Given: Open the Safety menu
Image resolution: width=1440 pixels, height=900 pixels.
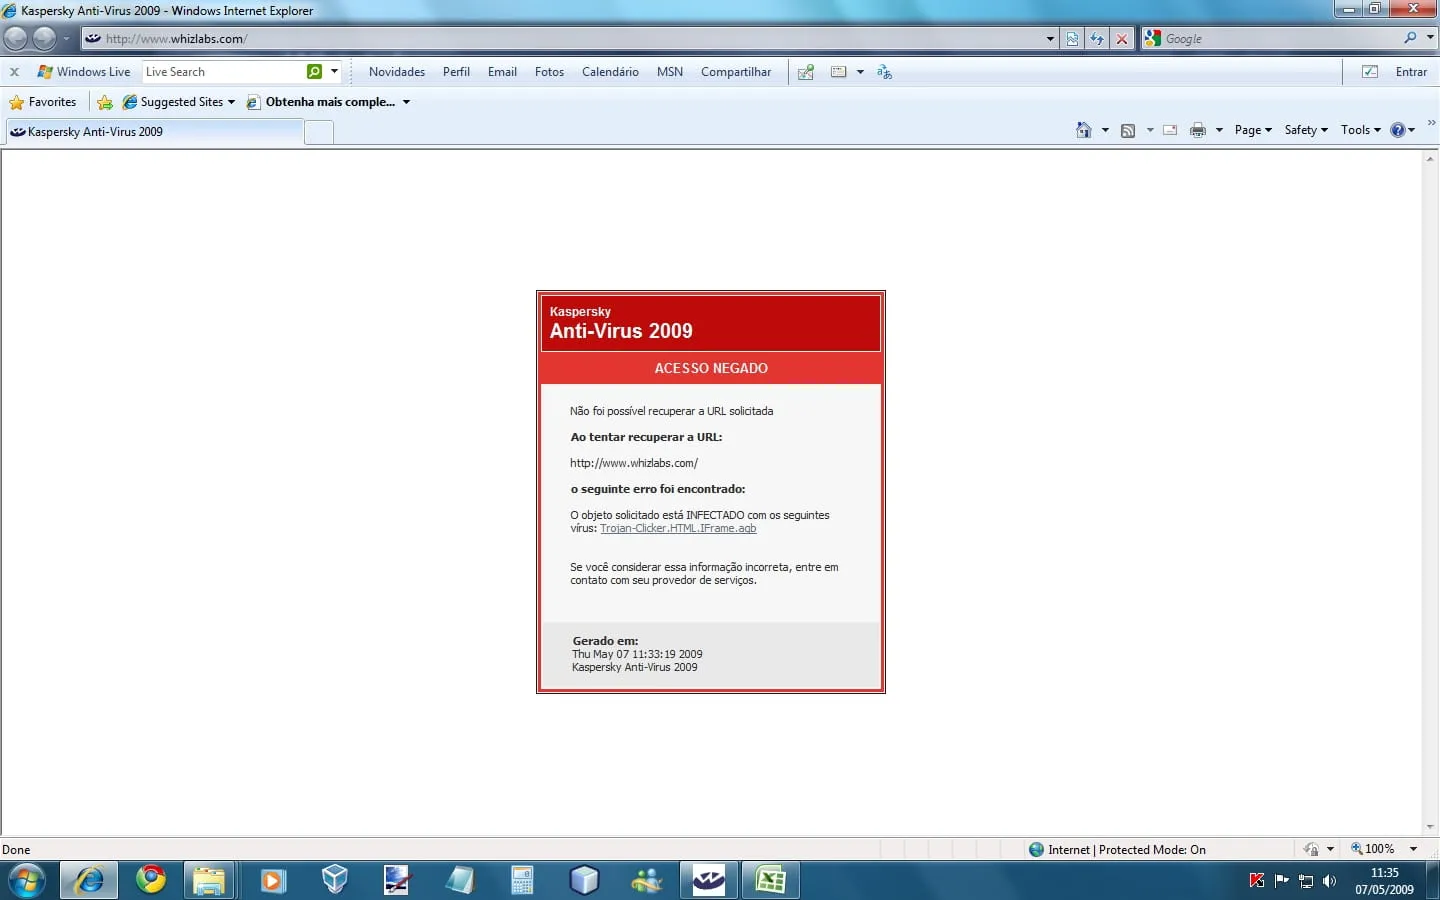Looking at the screenshot, I should (1306, 130).
